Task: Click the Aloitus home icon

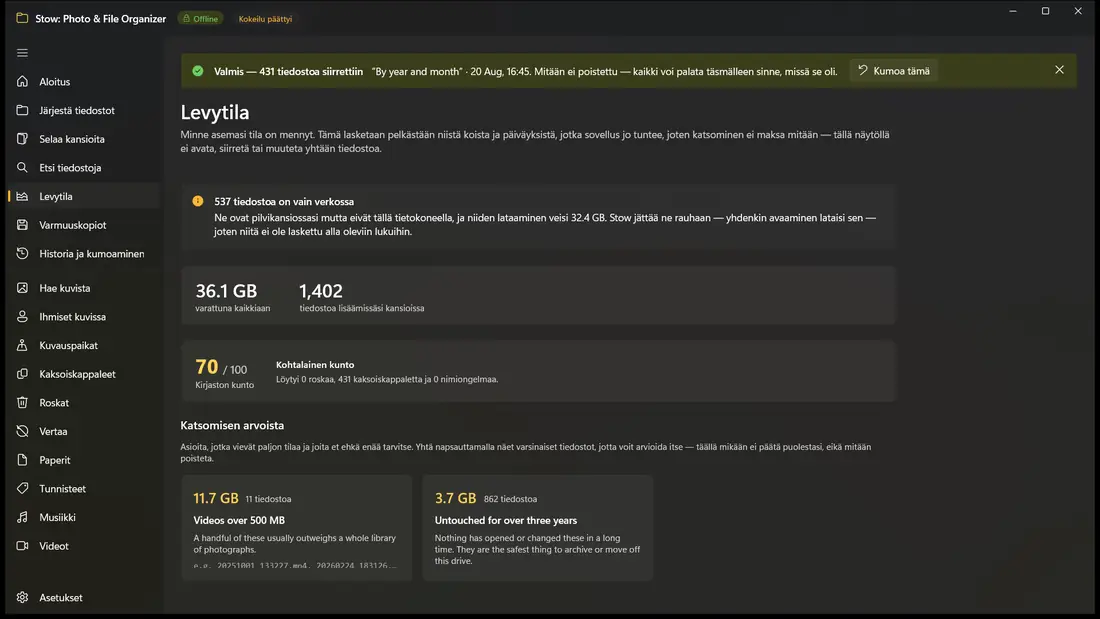Action: coord(22,81)
